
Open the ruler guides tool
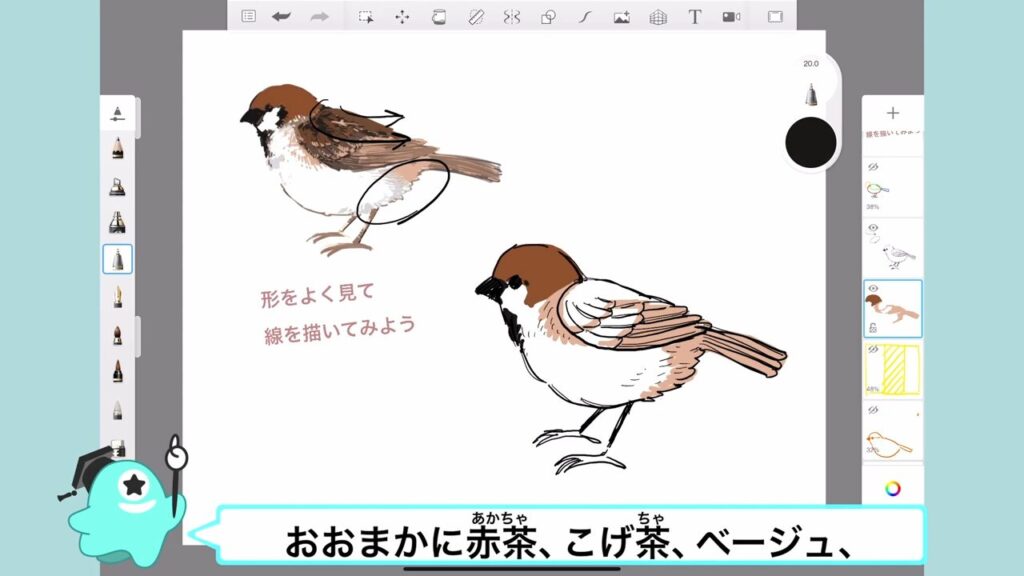[475, 16]
